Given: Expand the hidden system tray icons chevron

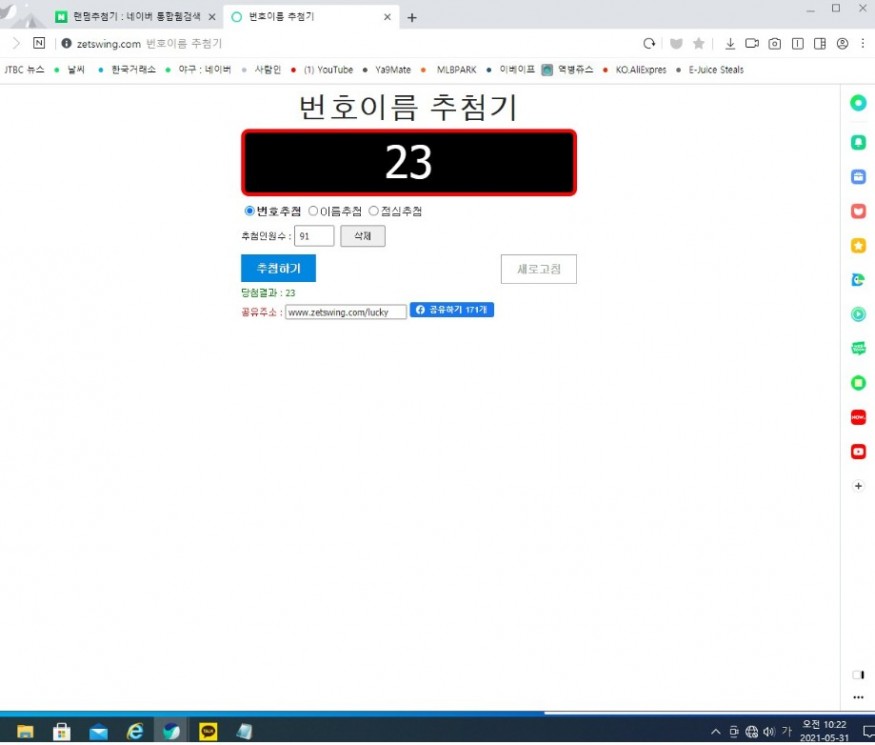Looking at the screenshot, I should tap(715, 731).
